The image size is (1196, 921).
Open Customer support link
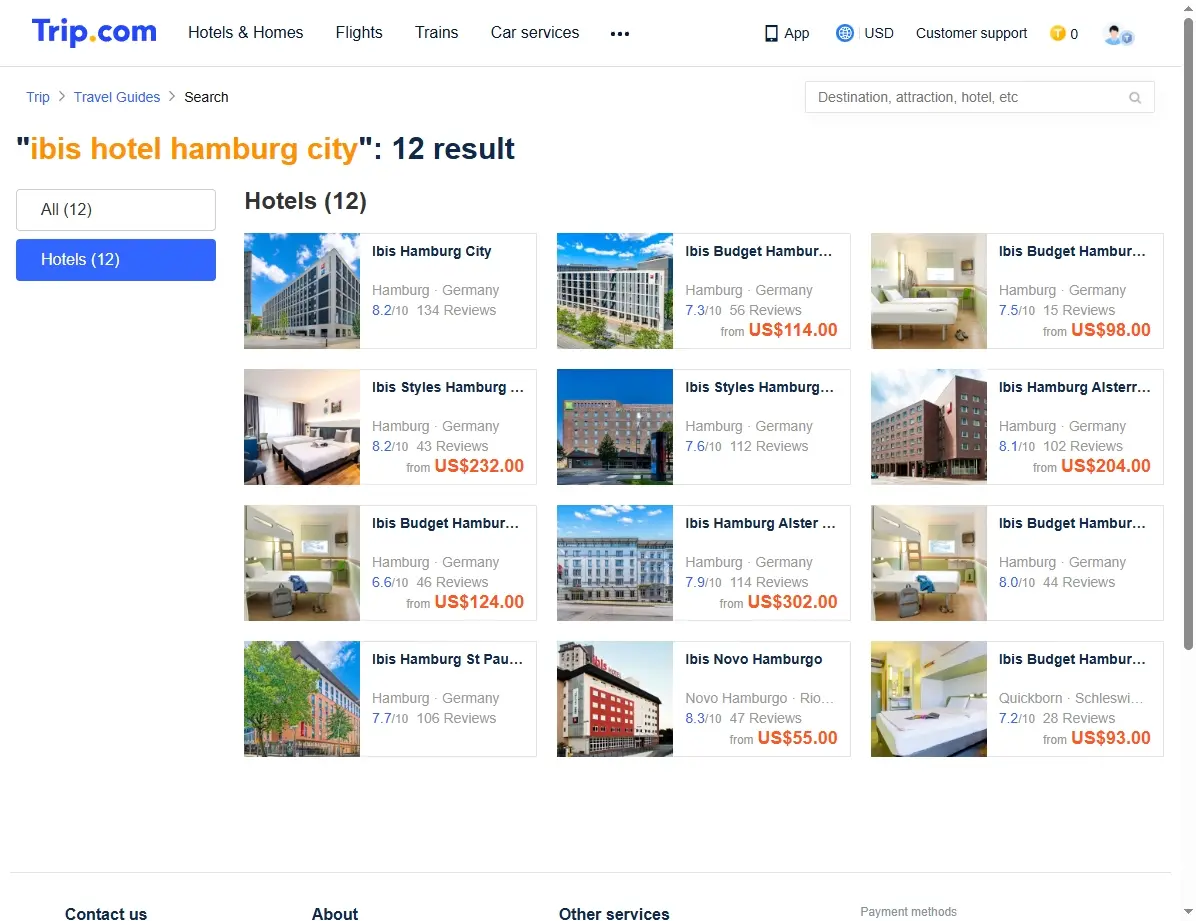coord(971,34)
